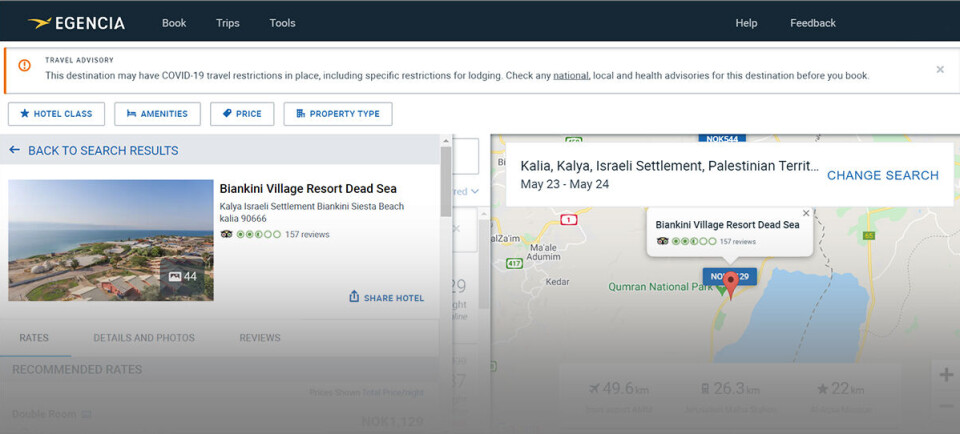
Task: Open the Price filter
Action: click(242, 114)
